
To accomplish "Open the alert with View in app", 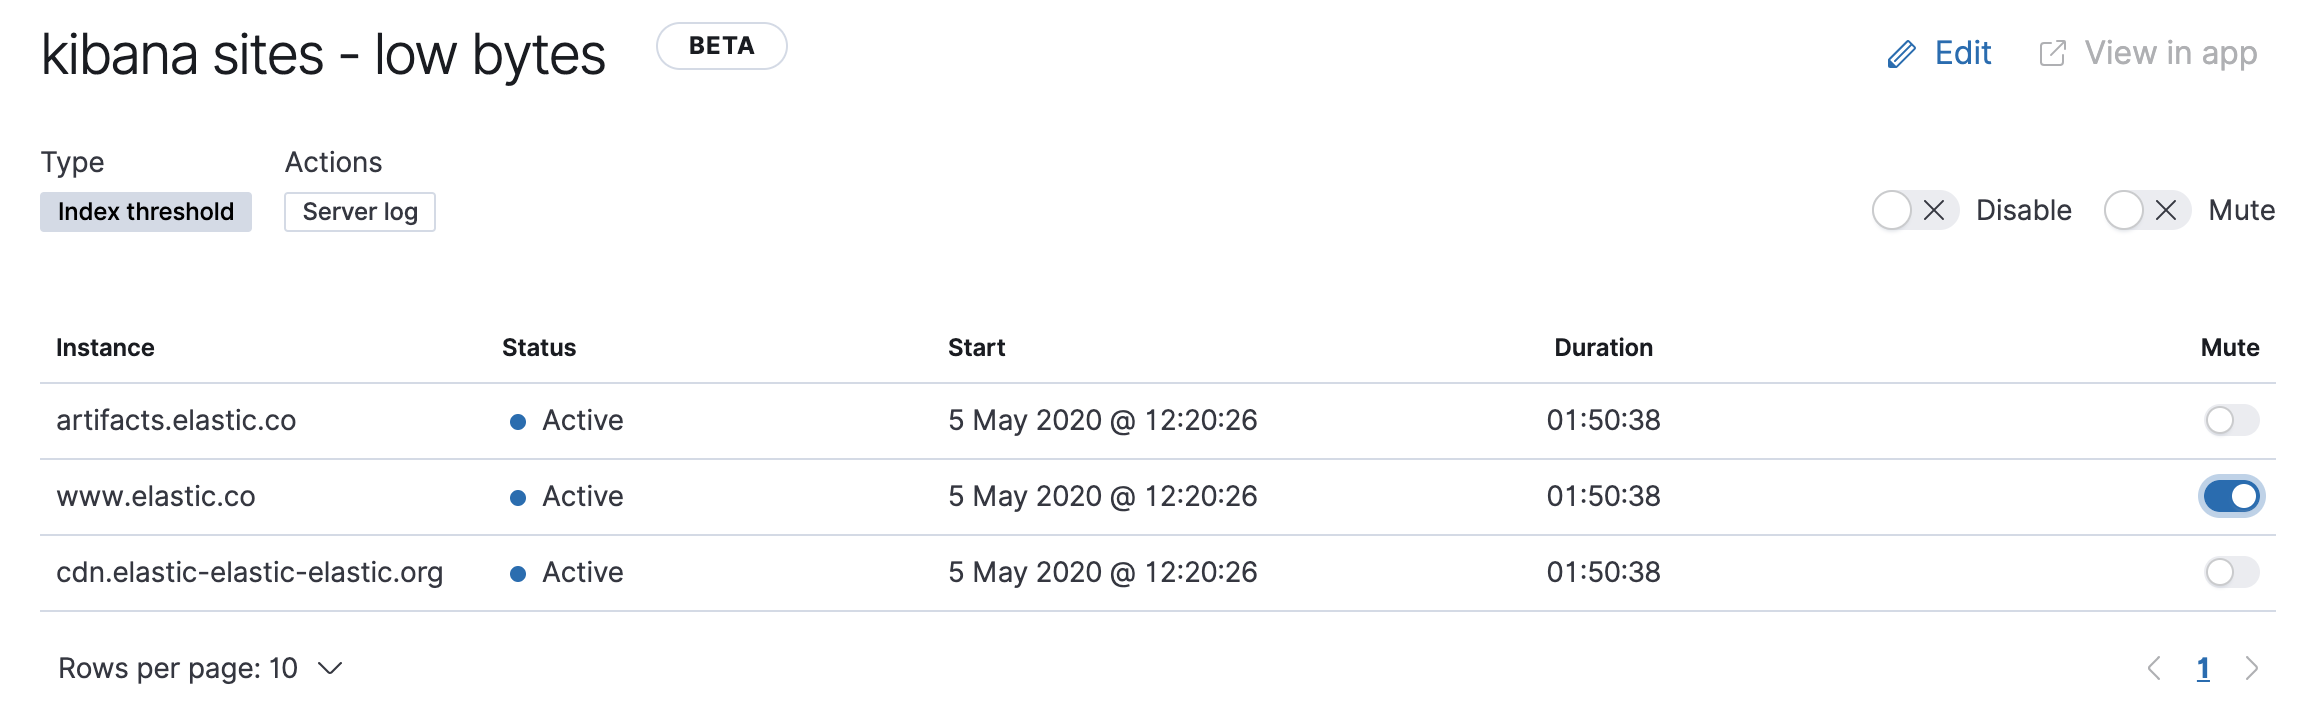I will (2172, 52).
